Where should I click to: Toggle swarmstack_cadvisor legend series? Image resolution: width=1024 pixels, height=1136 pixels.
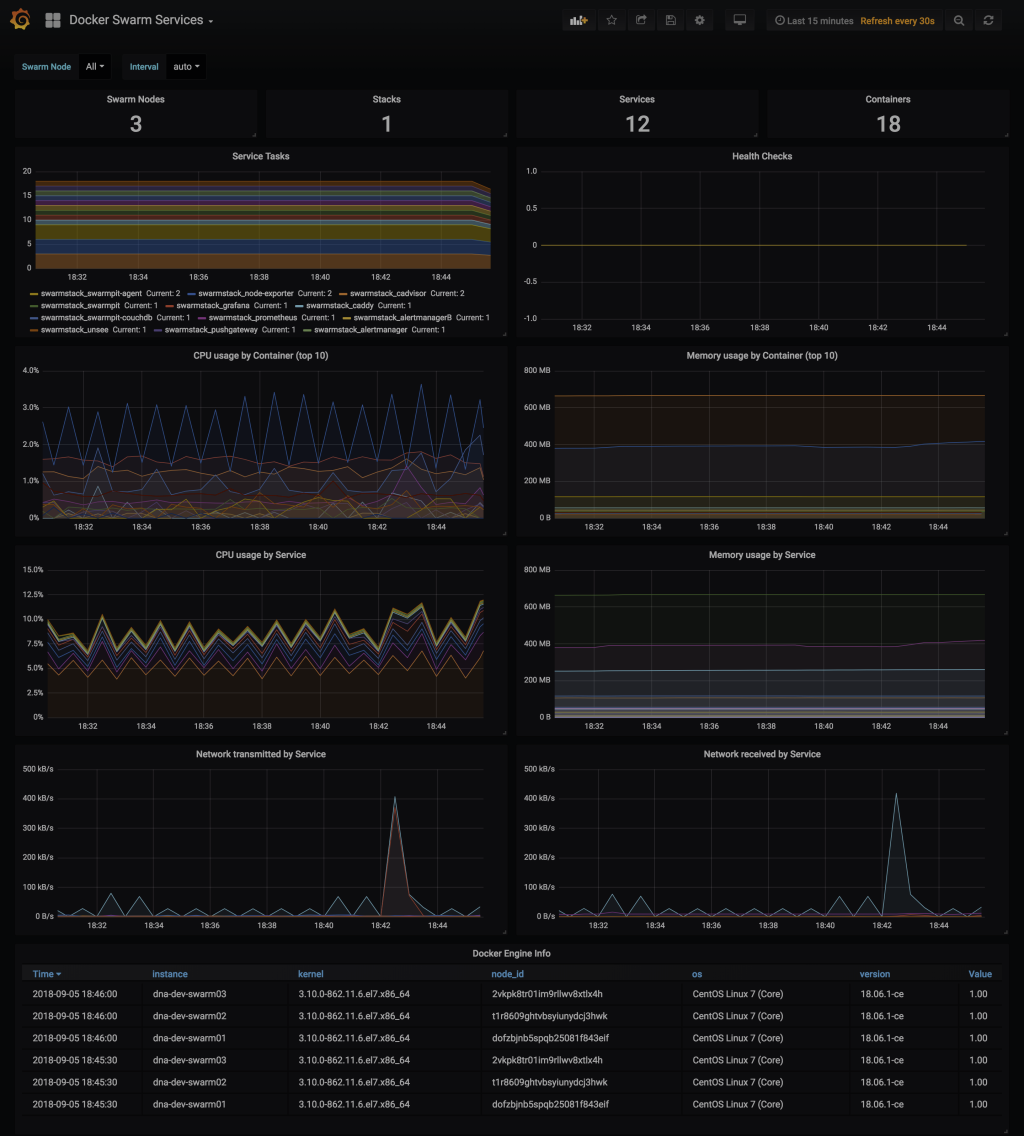[388, 293]
